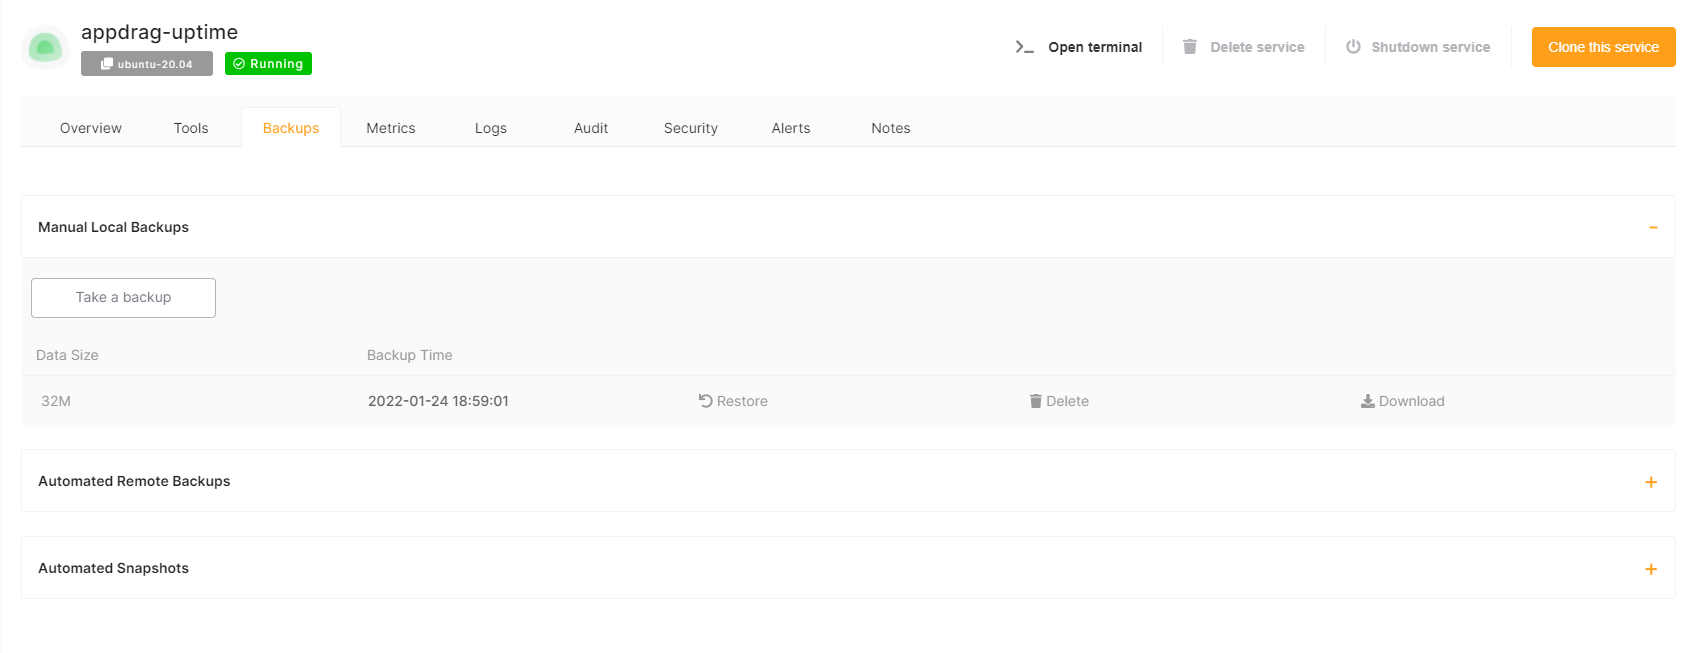Click the green Running status badge
Viewport: 1681px width, 653px height.
268,64
